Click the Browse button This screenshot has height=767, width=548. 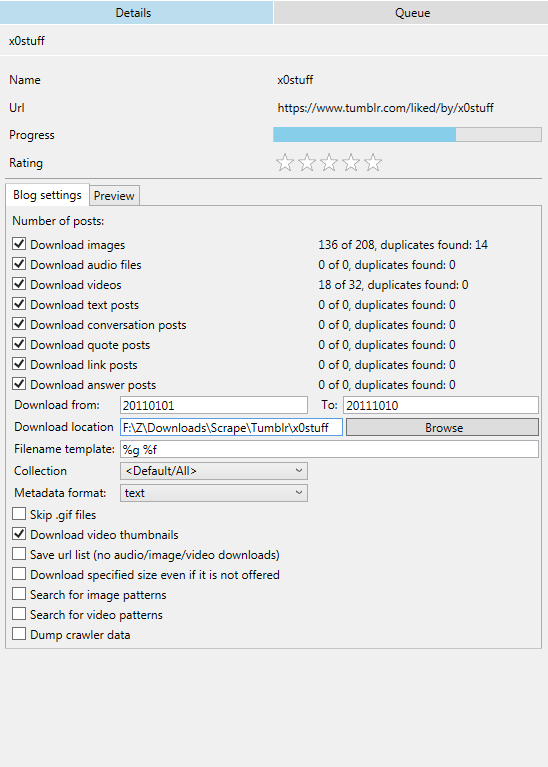[x=442, y=428]
